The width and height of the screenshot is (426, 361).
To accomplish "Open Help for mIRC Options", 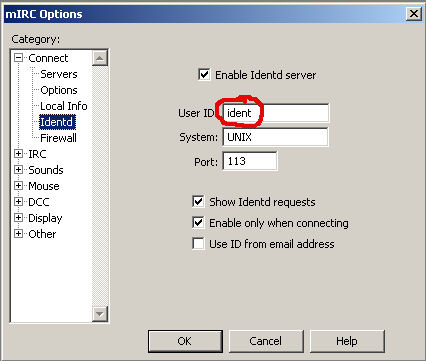I will (347, 341).
